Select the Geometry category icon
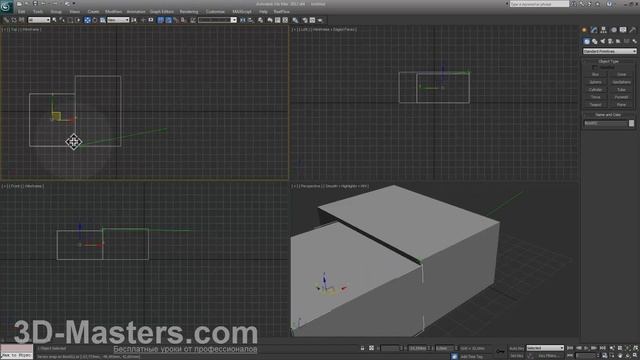The width and height of the screenshot is (640, 360). point(587,41)
